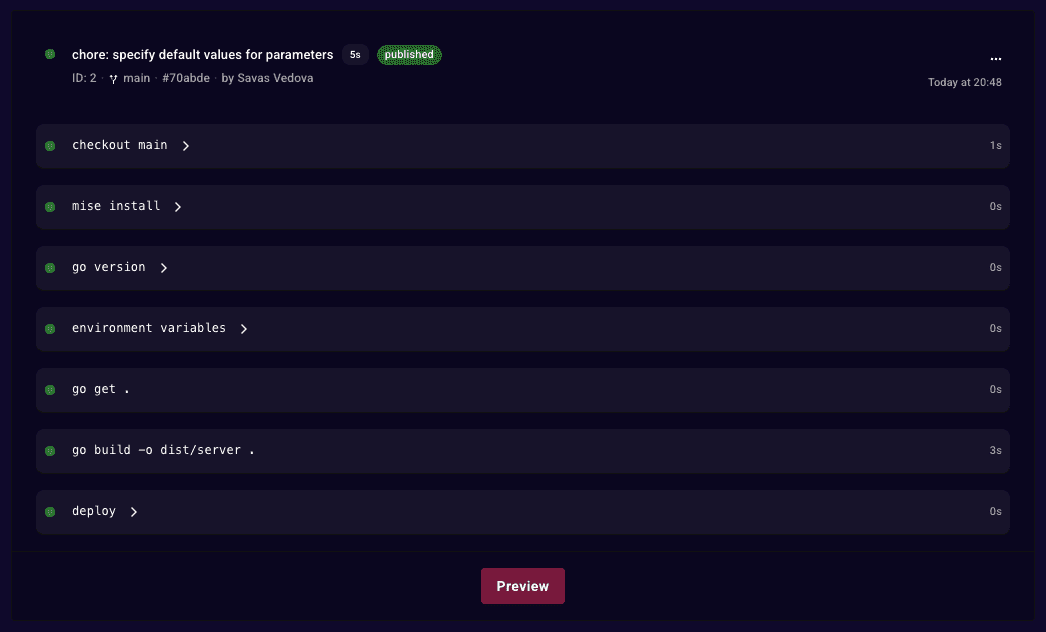This screenshot has height=632, width=1046.
Task: Select the go get . step row
Action: [523, 390]
